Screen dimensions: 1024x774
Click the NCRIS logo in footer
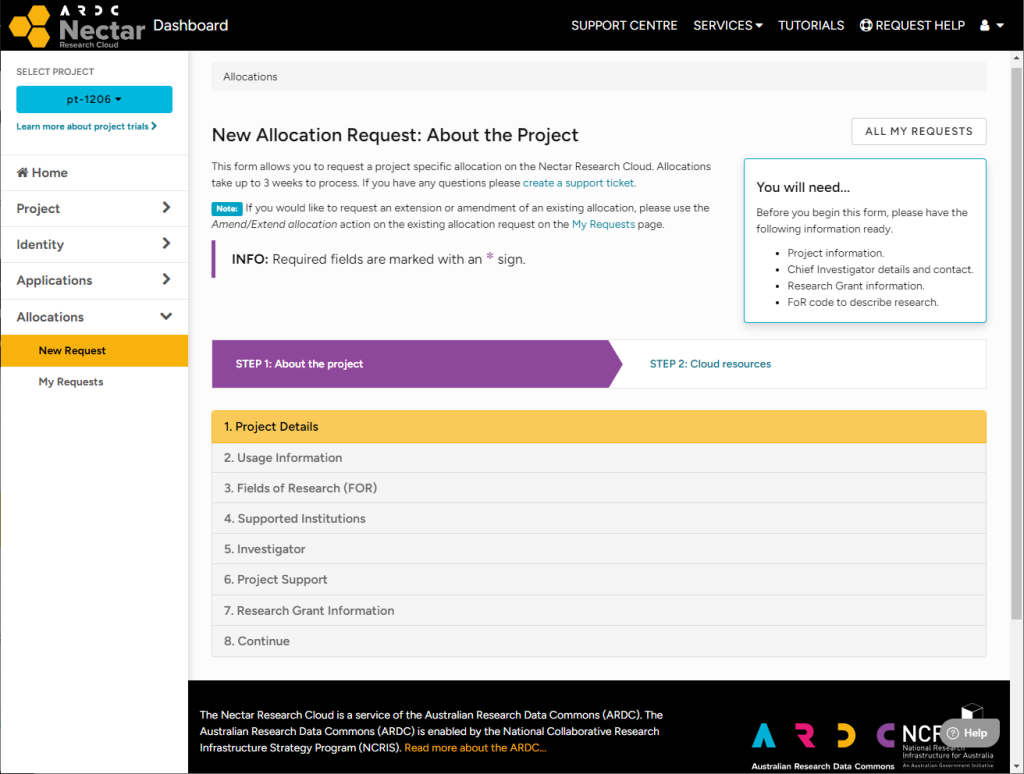coord(948,745)
